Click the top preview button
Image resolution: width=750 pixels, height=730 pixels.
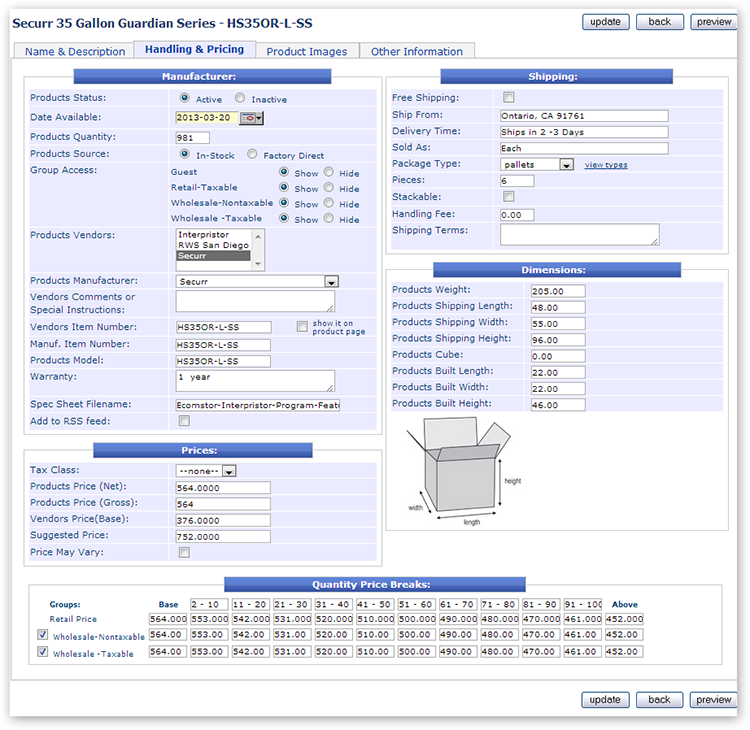coord(714,22)
